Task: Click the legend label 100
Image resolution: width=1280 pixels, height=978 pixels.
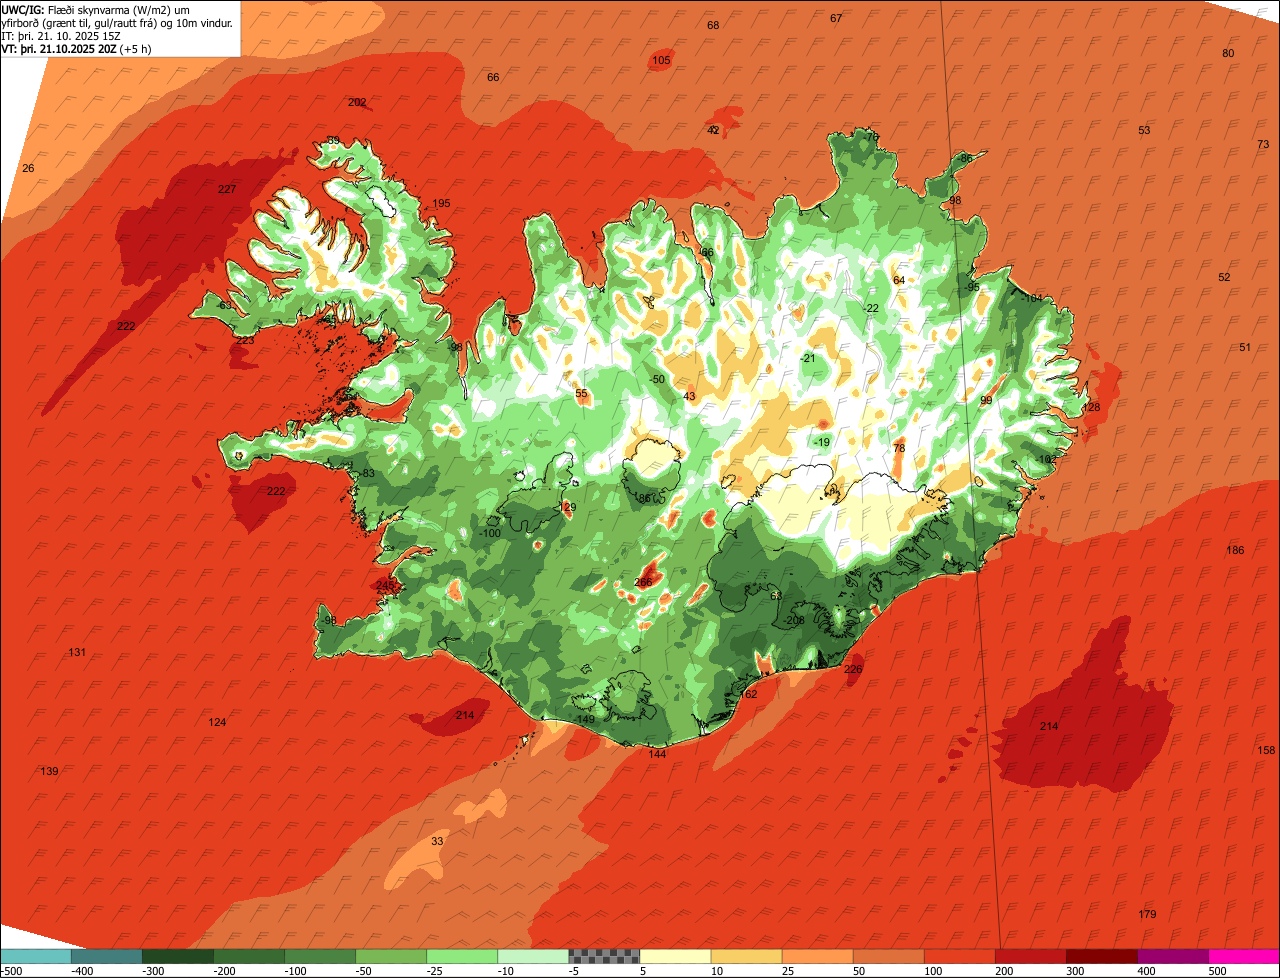Action: click(x=933, y=971)
